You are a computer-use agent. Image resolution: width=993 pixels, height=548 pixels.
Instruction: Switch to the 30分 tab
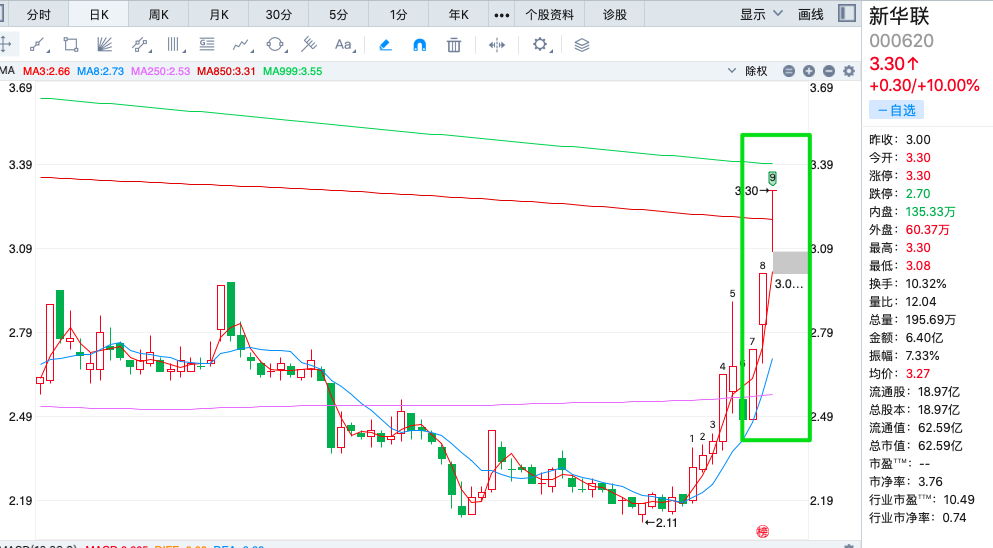(279, 15)
